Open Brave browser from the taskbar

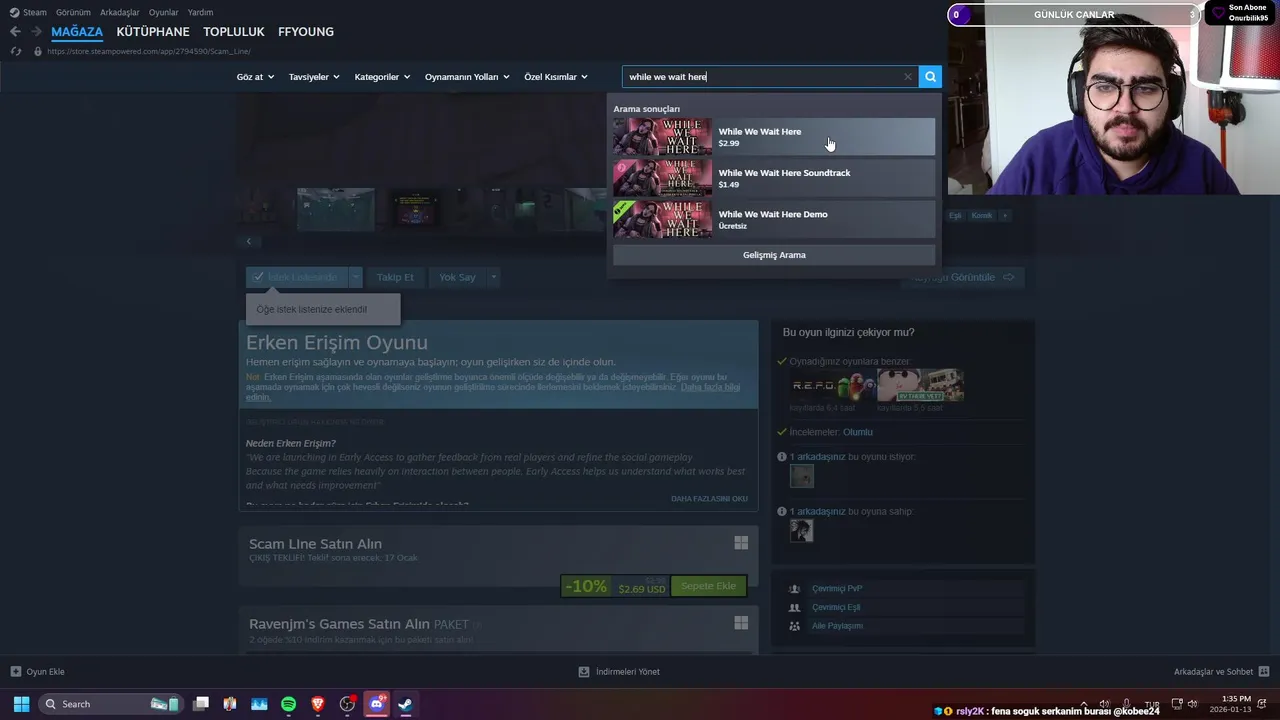(318, 704)
